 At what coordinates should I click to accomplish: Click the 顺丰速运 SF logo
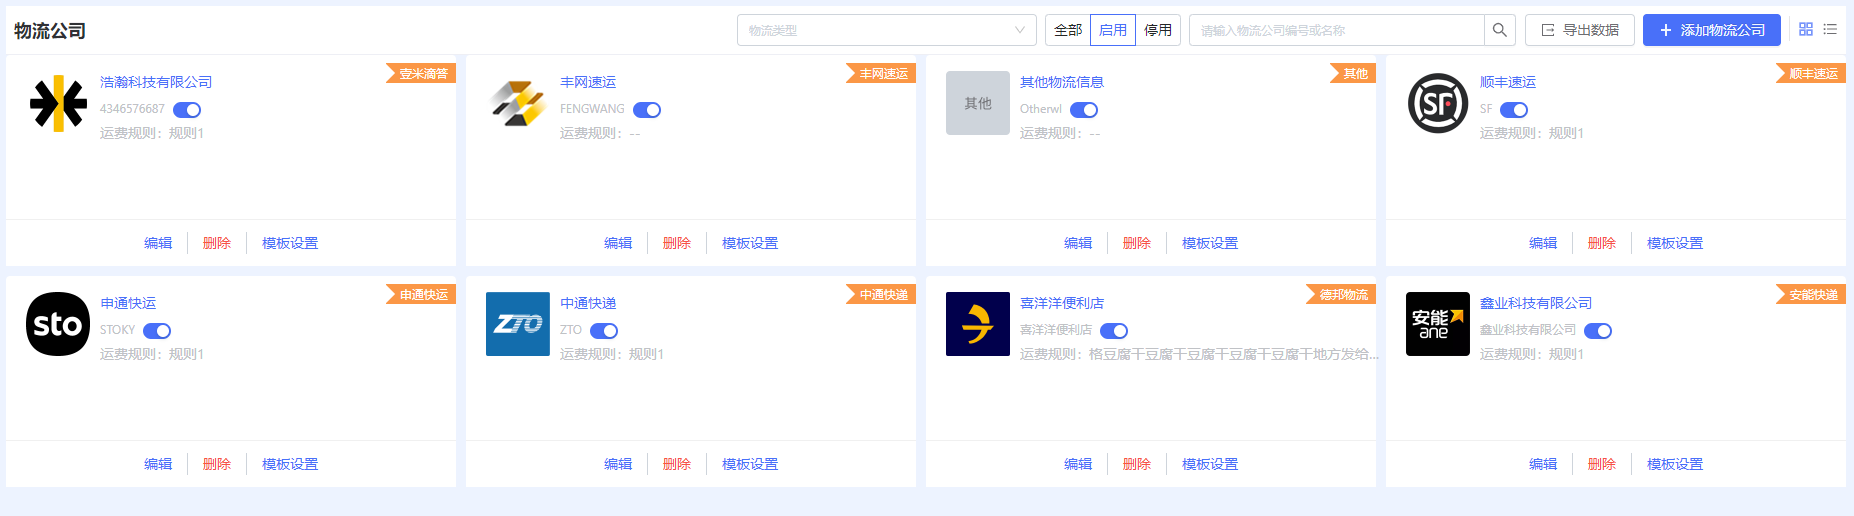click(x=1438, y=103)
